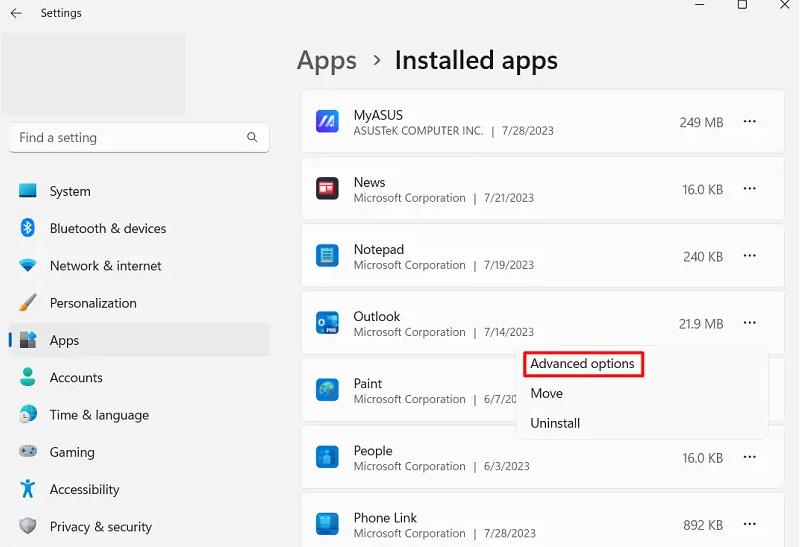Toggle the three-dot menu for Outlook
This screenshot has height=547, width=801.
coord(749,323)
